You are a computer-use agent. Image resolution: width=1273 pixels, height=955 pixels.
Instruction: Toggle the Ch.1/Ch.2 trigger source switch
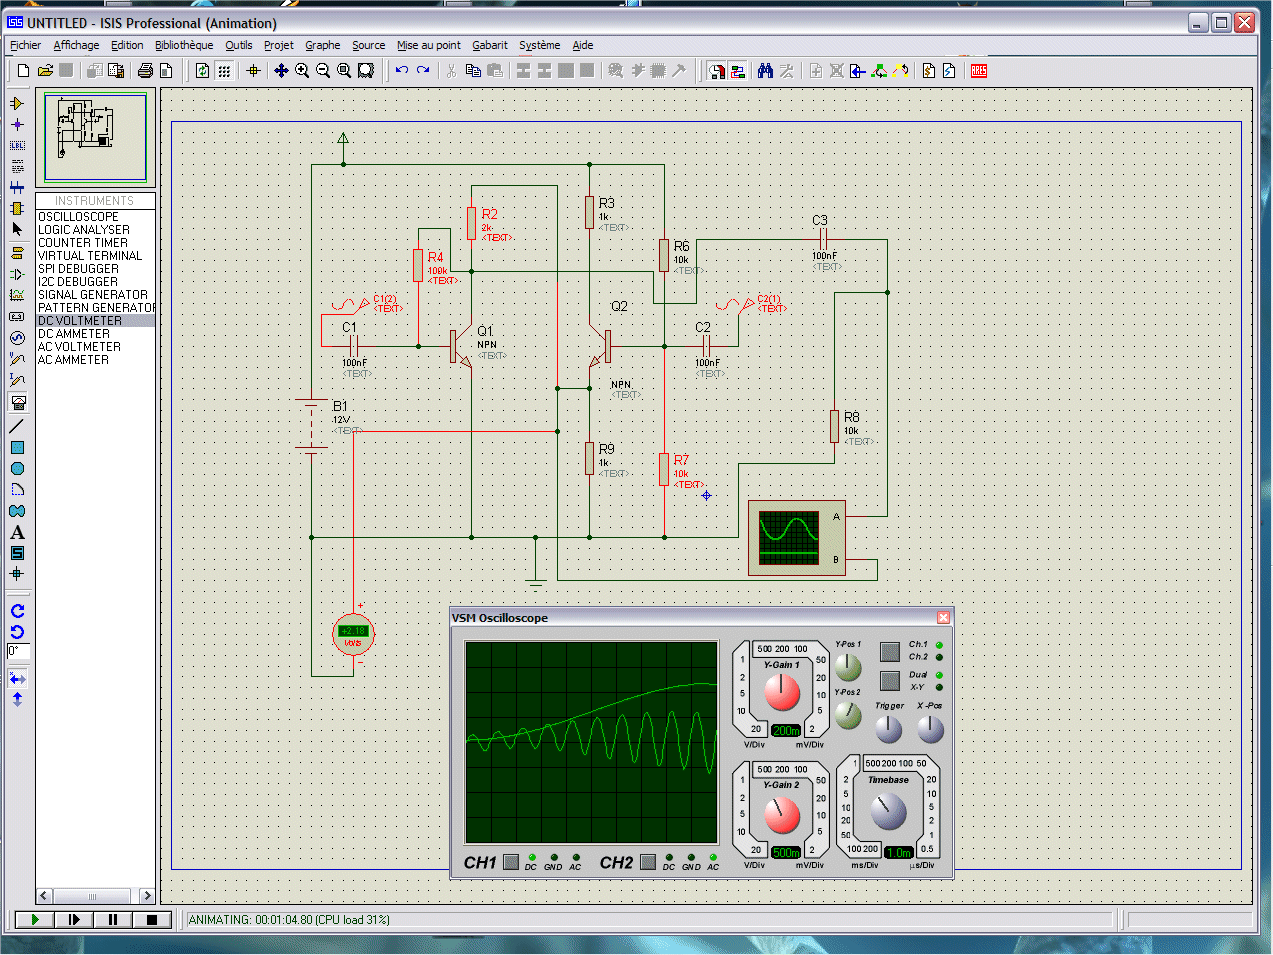[x=890, y=651]
